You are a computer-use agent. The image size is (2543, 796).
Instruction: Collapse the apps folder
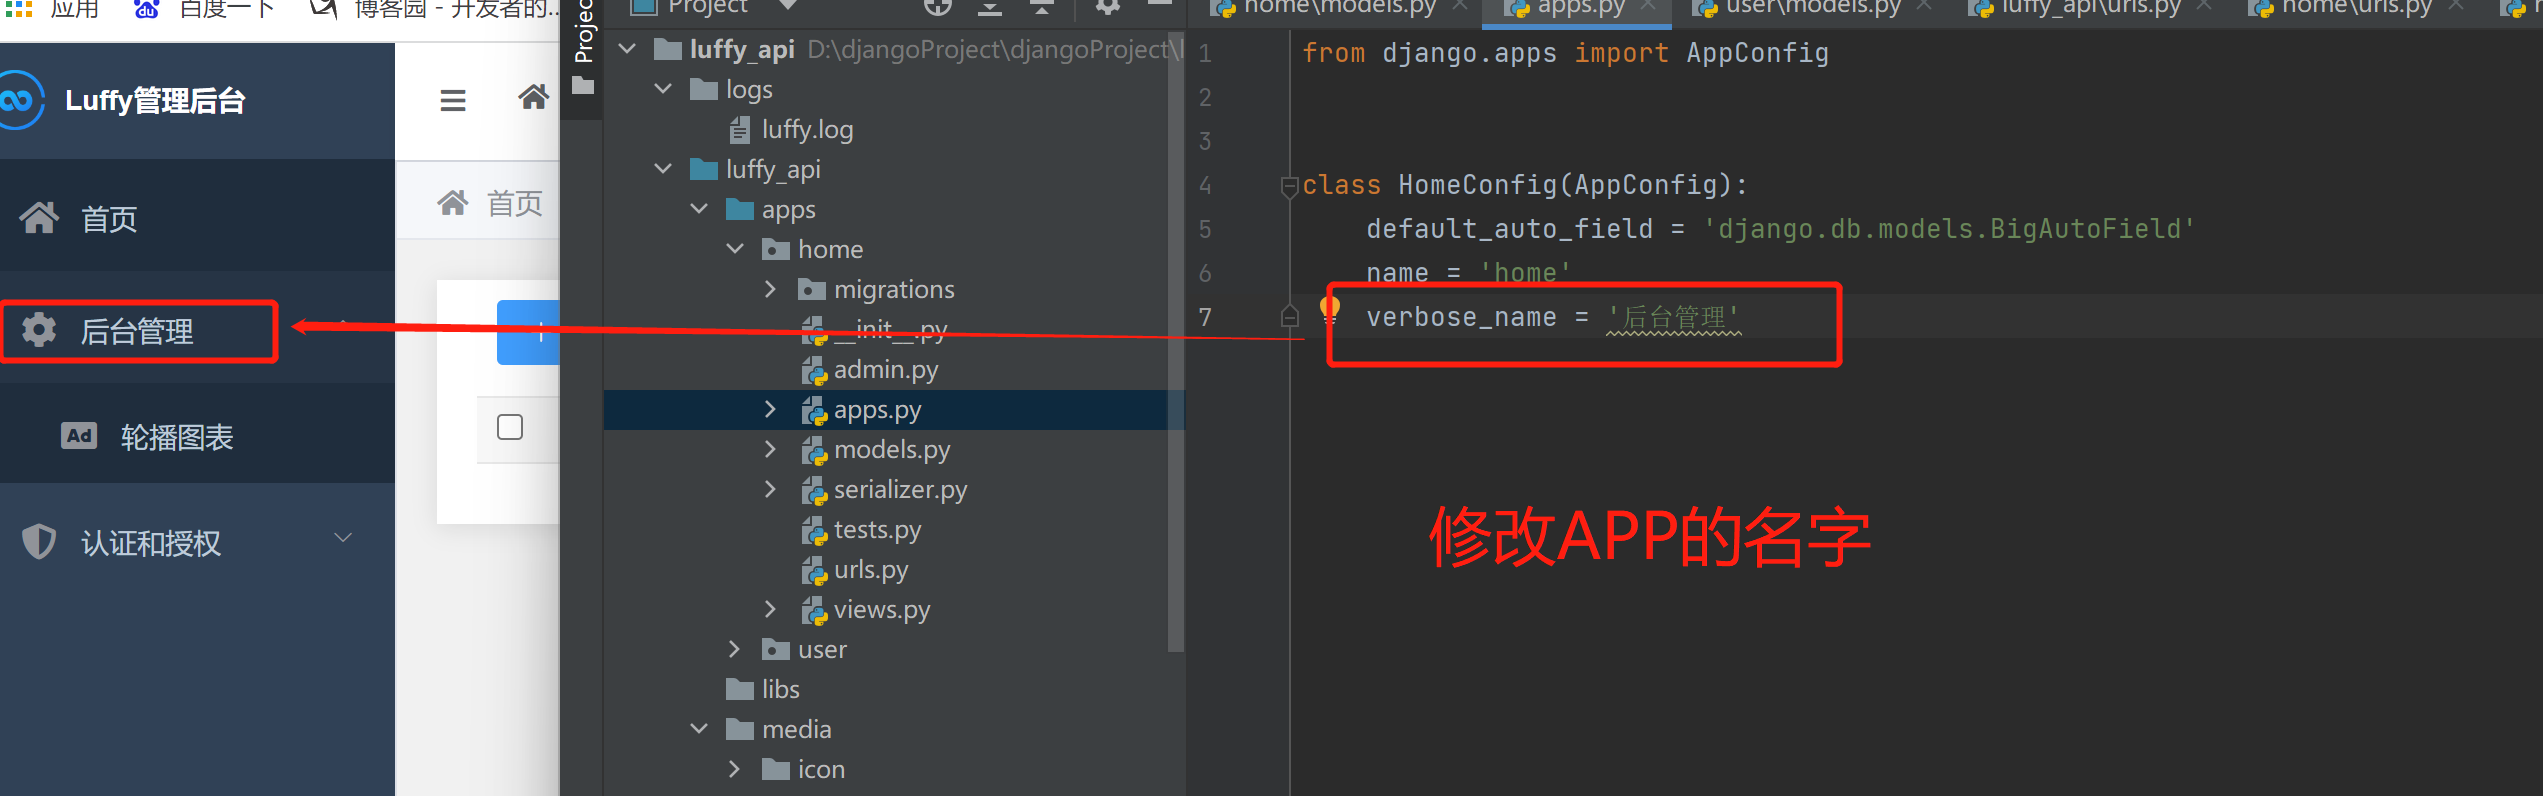point(700,208)
